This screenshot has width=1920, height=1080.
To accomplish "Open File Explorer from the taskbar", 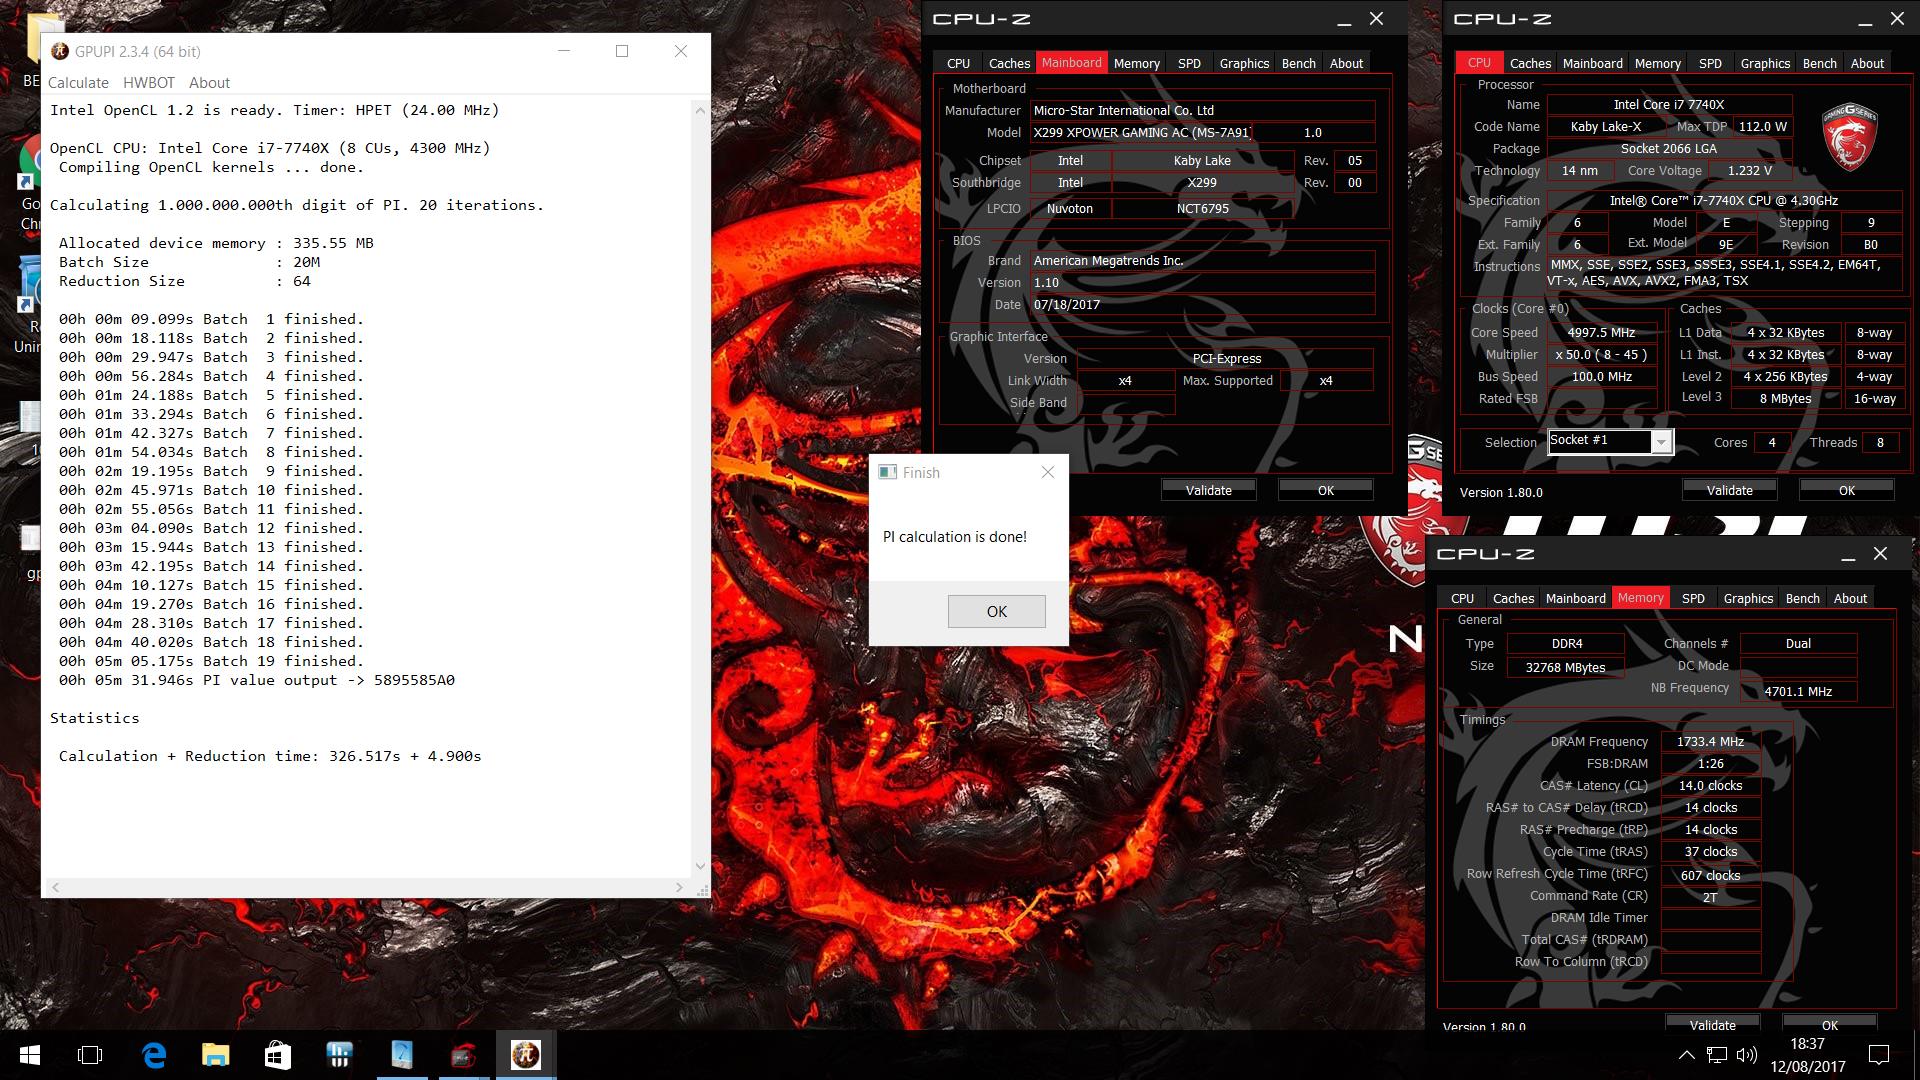I will point(216,1055).
